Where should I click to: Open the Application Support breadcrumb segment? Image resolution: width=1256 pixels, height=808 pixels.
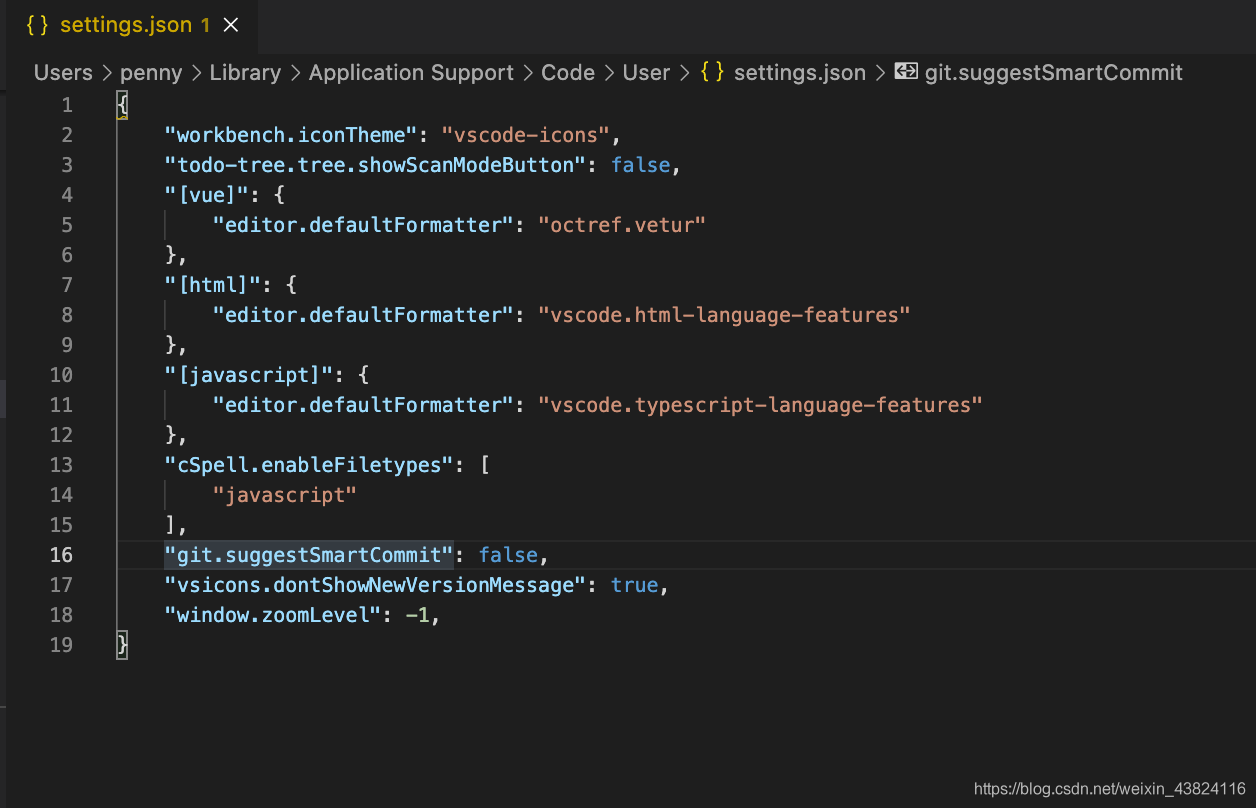pyautogui.click(x=411, y=73)
